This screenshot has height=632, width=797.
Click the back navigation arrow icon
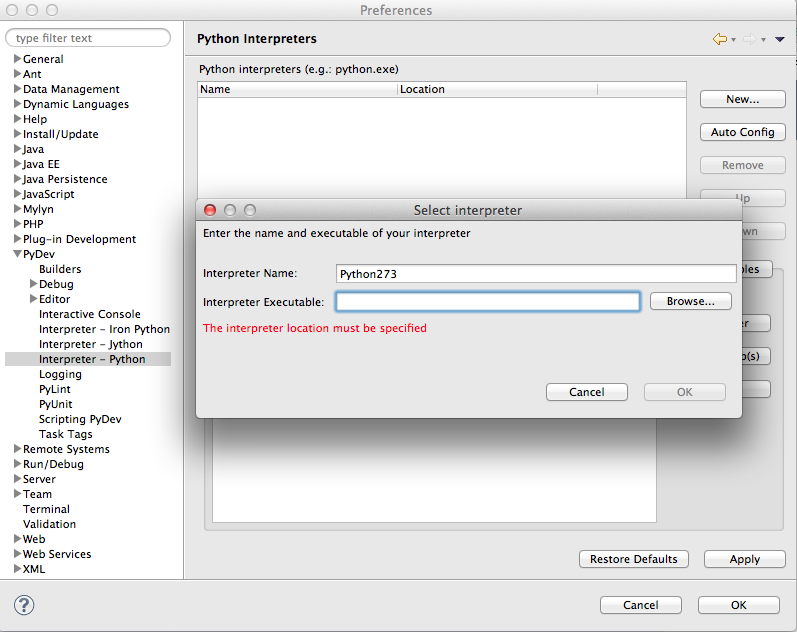click(x=719, y=39)
